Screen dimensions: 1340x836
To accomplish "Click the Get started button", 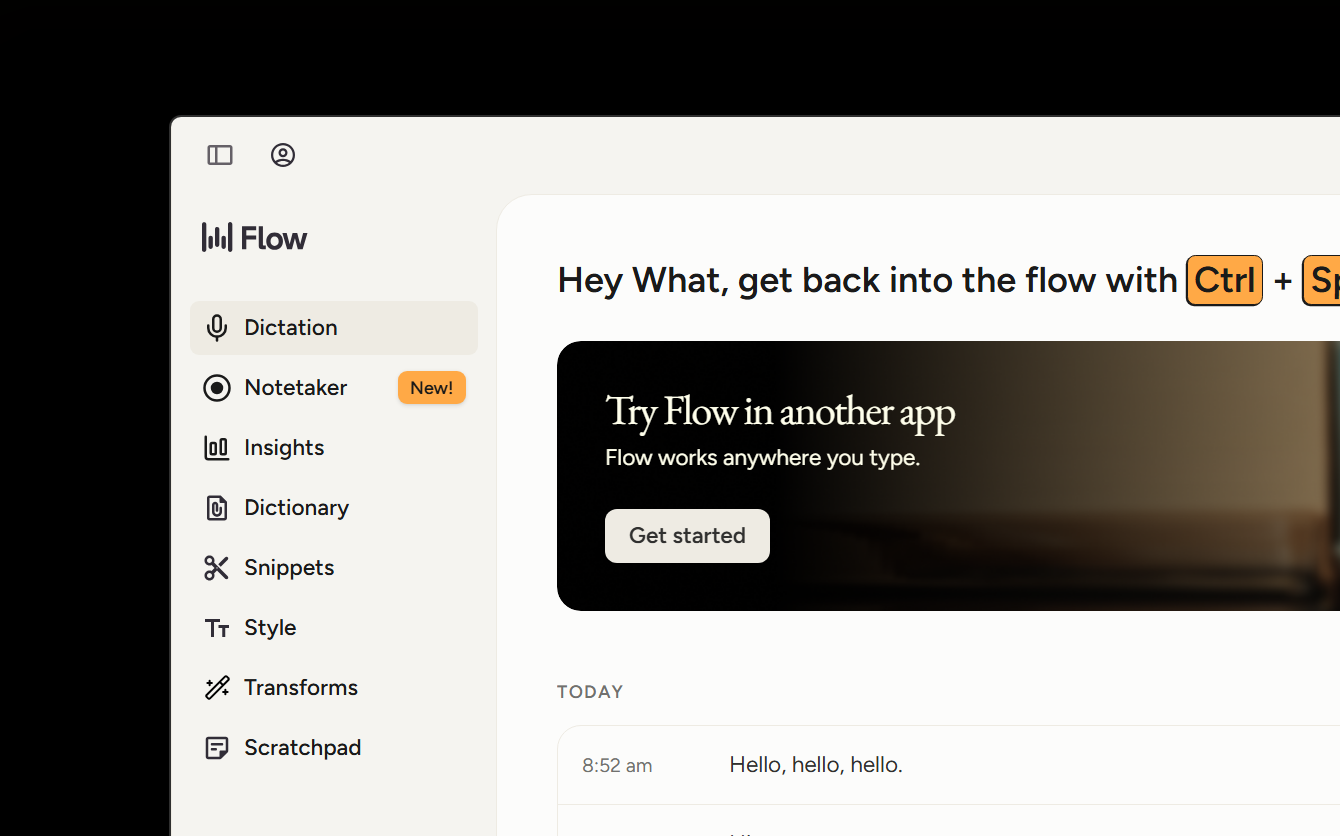I will 687,536.
